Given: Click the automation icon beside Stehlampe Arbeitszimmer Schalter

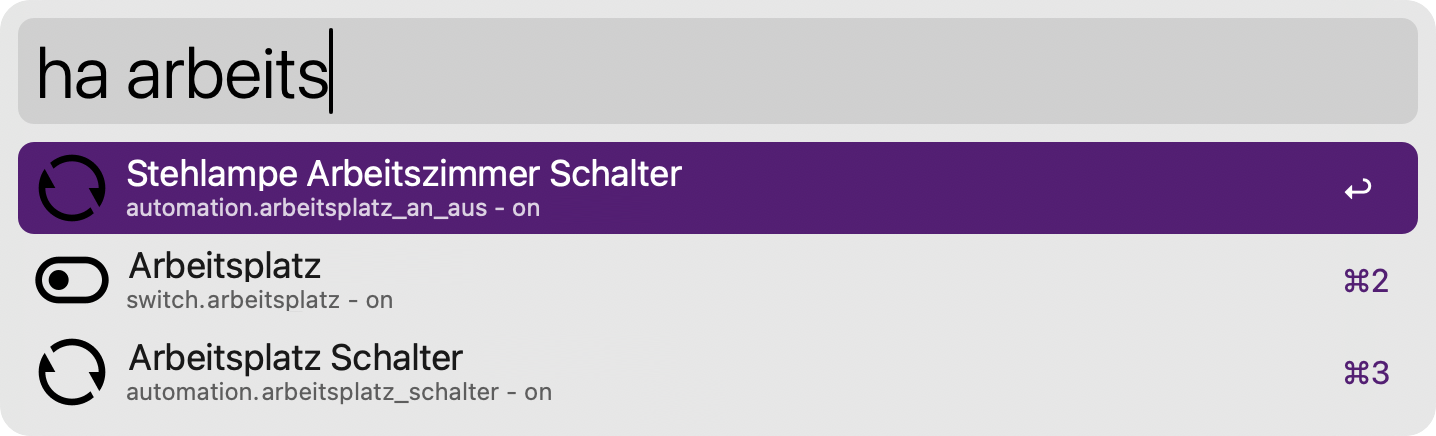Looking at the screenshot, I should point(71,188).
